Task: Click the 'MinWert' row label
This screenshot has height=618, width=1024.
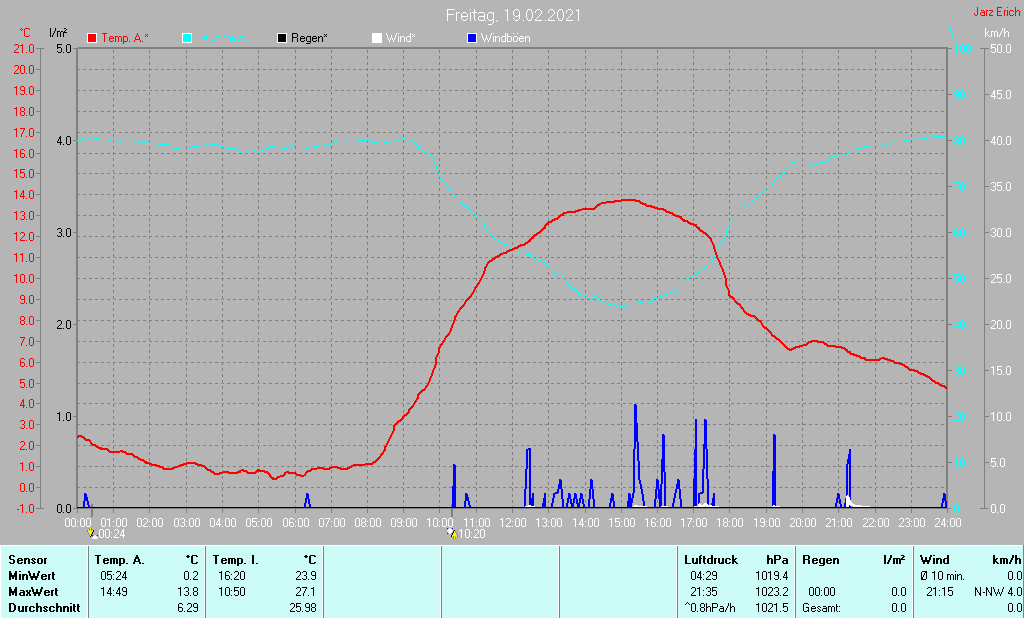Action: tap(32, 576)
